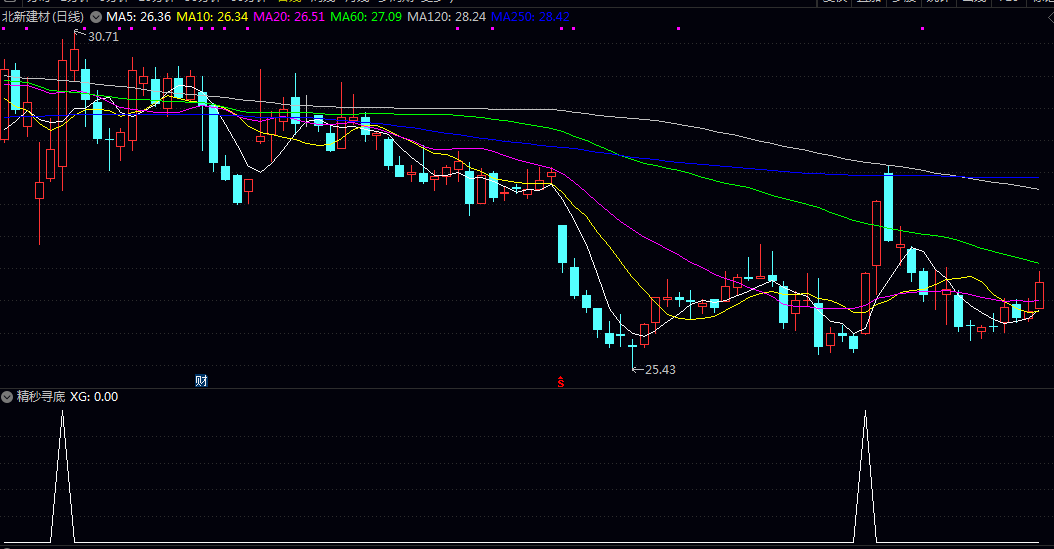Click the XG: 0.00 indicator value

pos(94,396)
